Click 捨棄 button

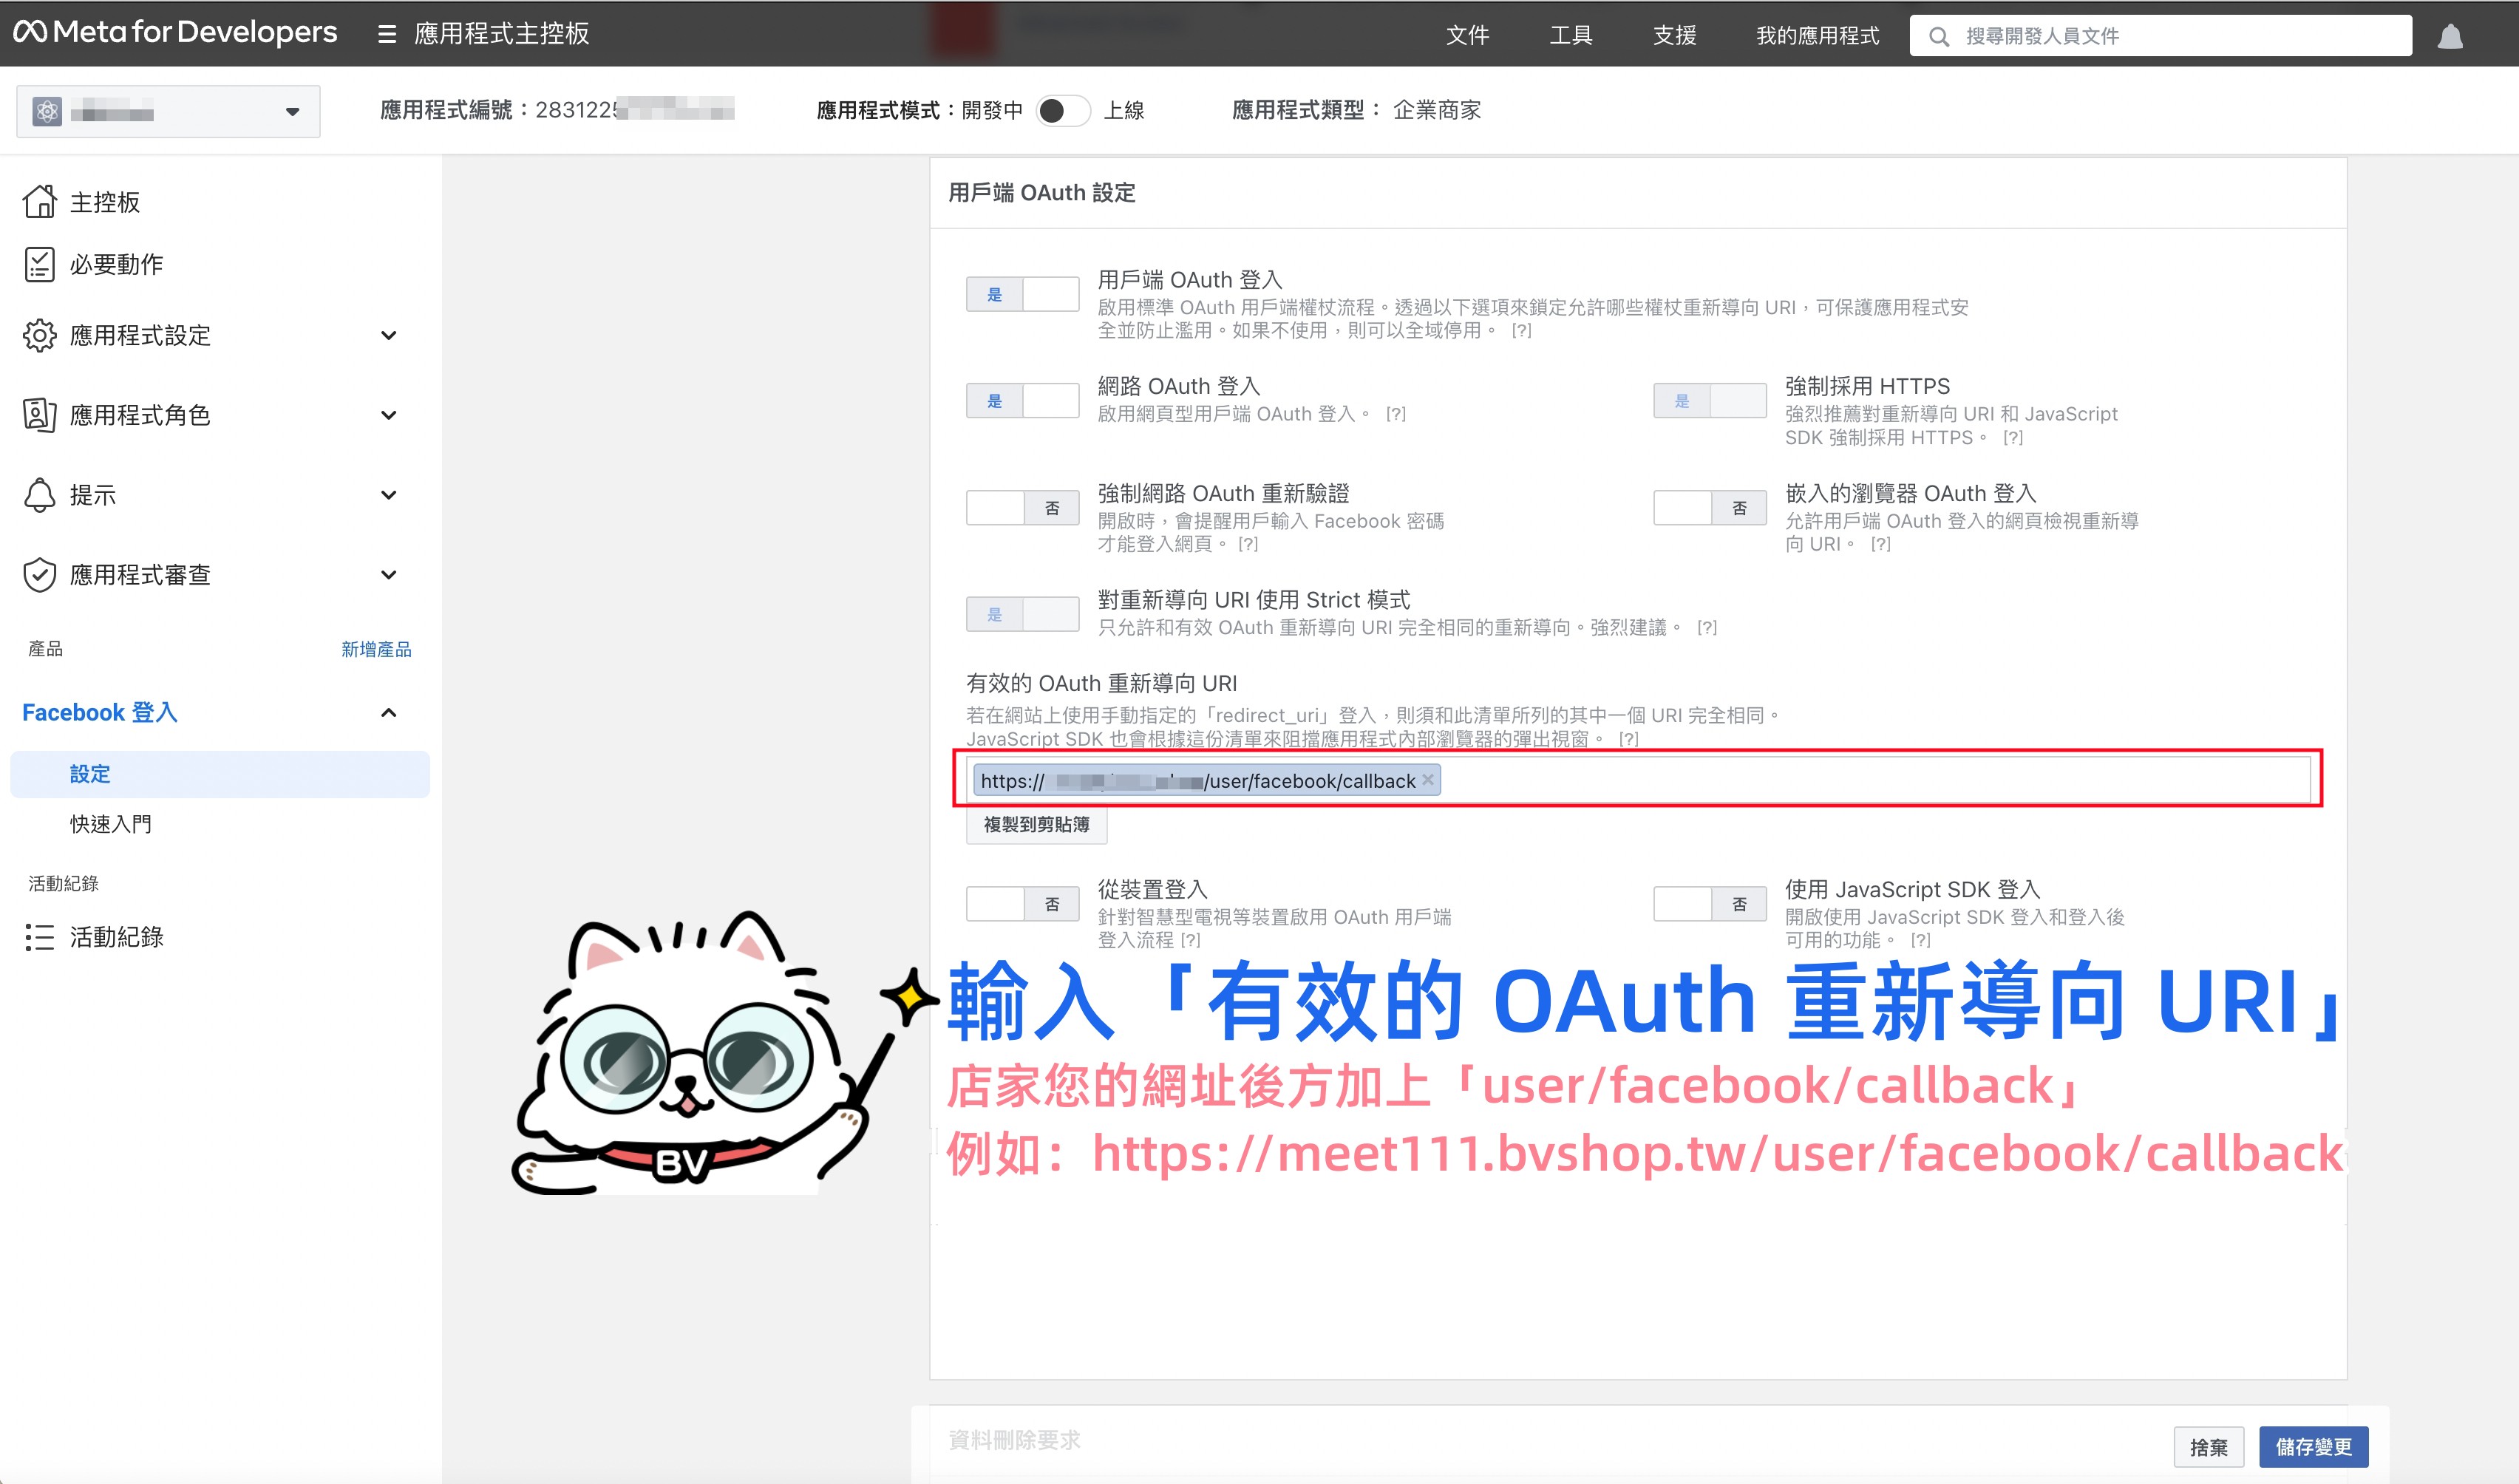pyautogui.click(x=2208, y=1446)
